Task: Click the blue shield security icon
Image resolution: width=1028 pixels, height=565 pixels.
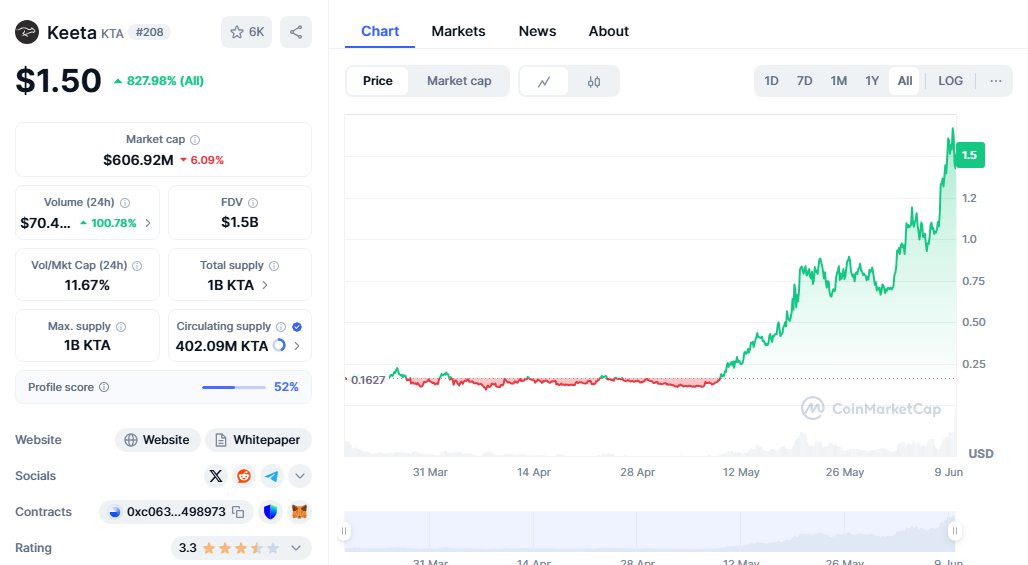Action: click(270, 512)
